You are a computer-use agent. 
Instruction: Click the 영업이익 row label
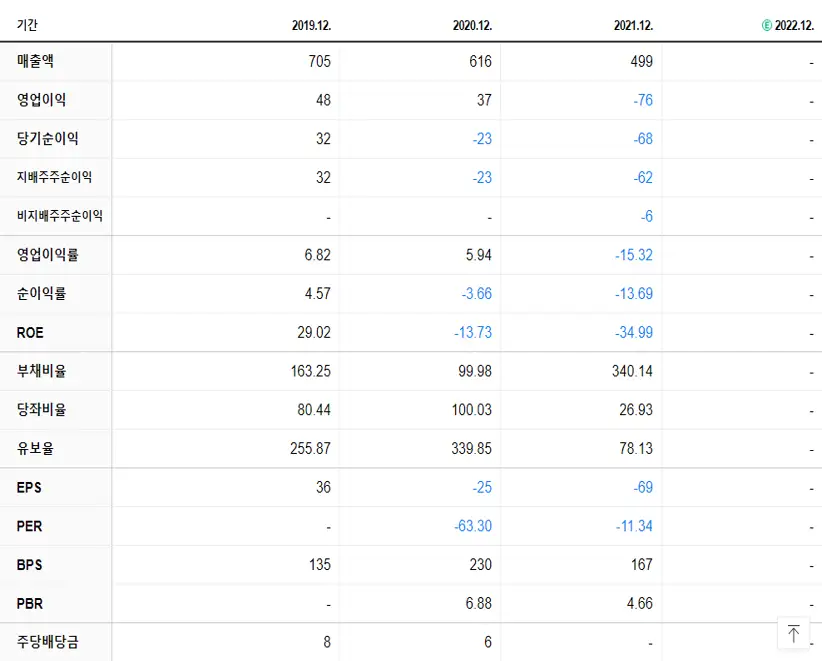point(41,100)
